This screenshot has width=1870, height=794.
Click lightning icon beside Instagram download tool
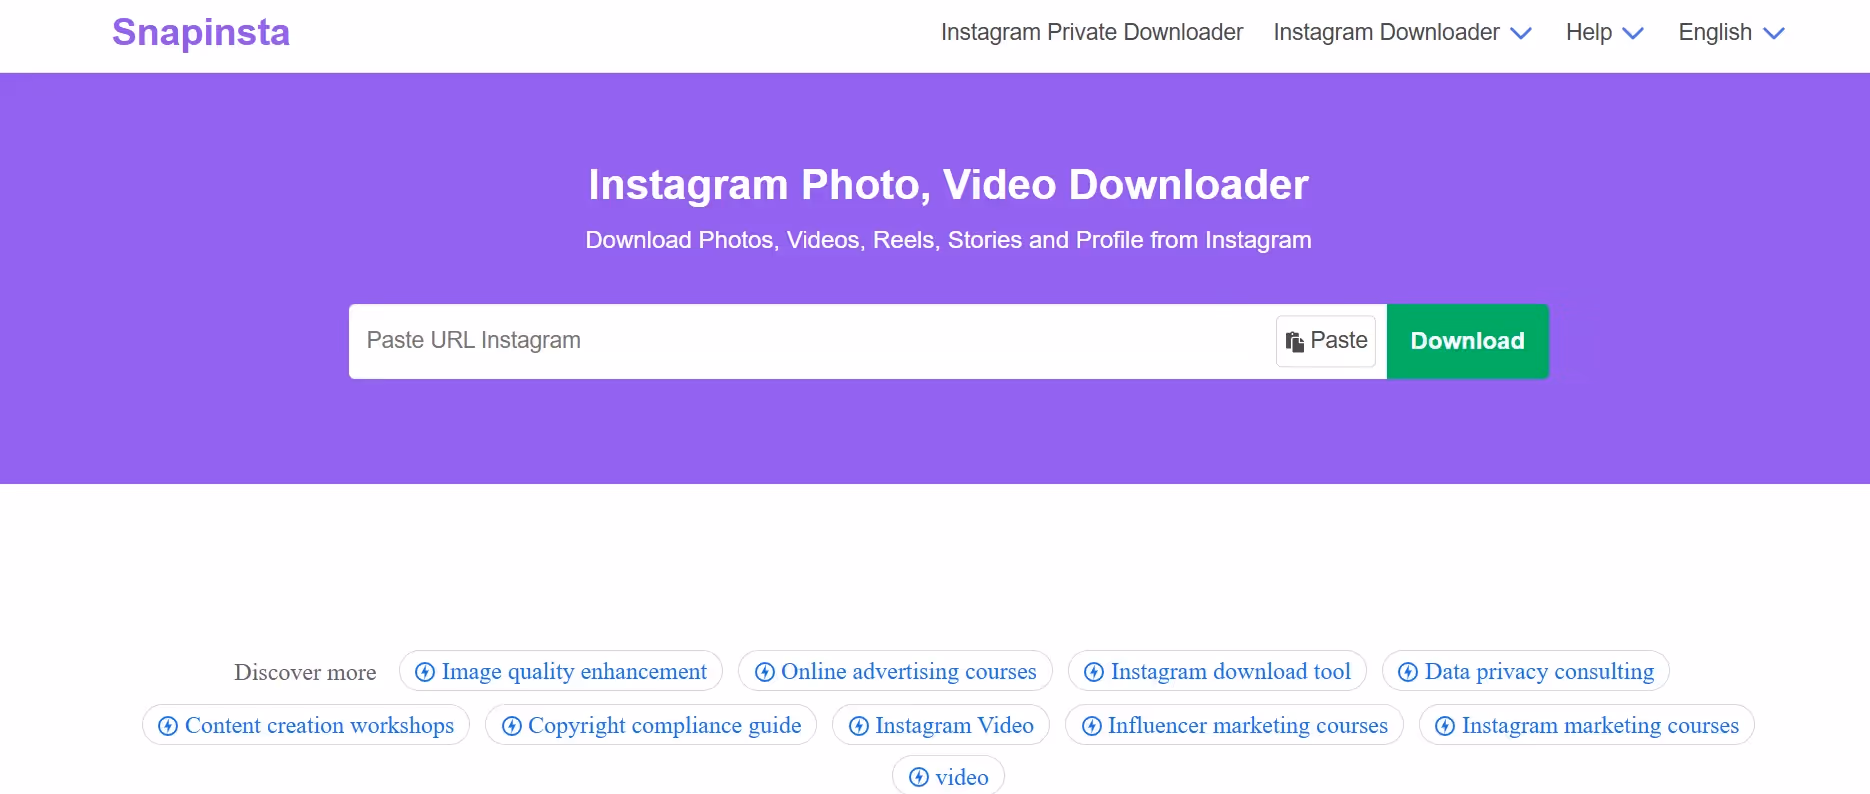[x=1094, y=672]
